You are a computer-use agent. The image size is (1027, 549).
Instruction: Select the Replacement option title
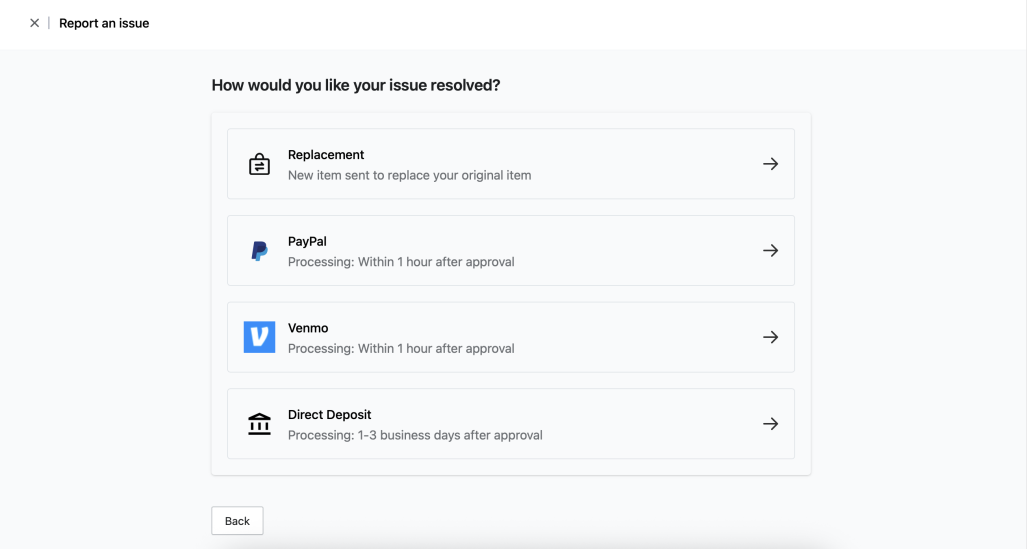pyautogui.click(x=326, y=155)
